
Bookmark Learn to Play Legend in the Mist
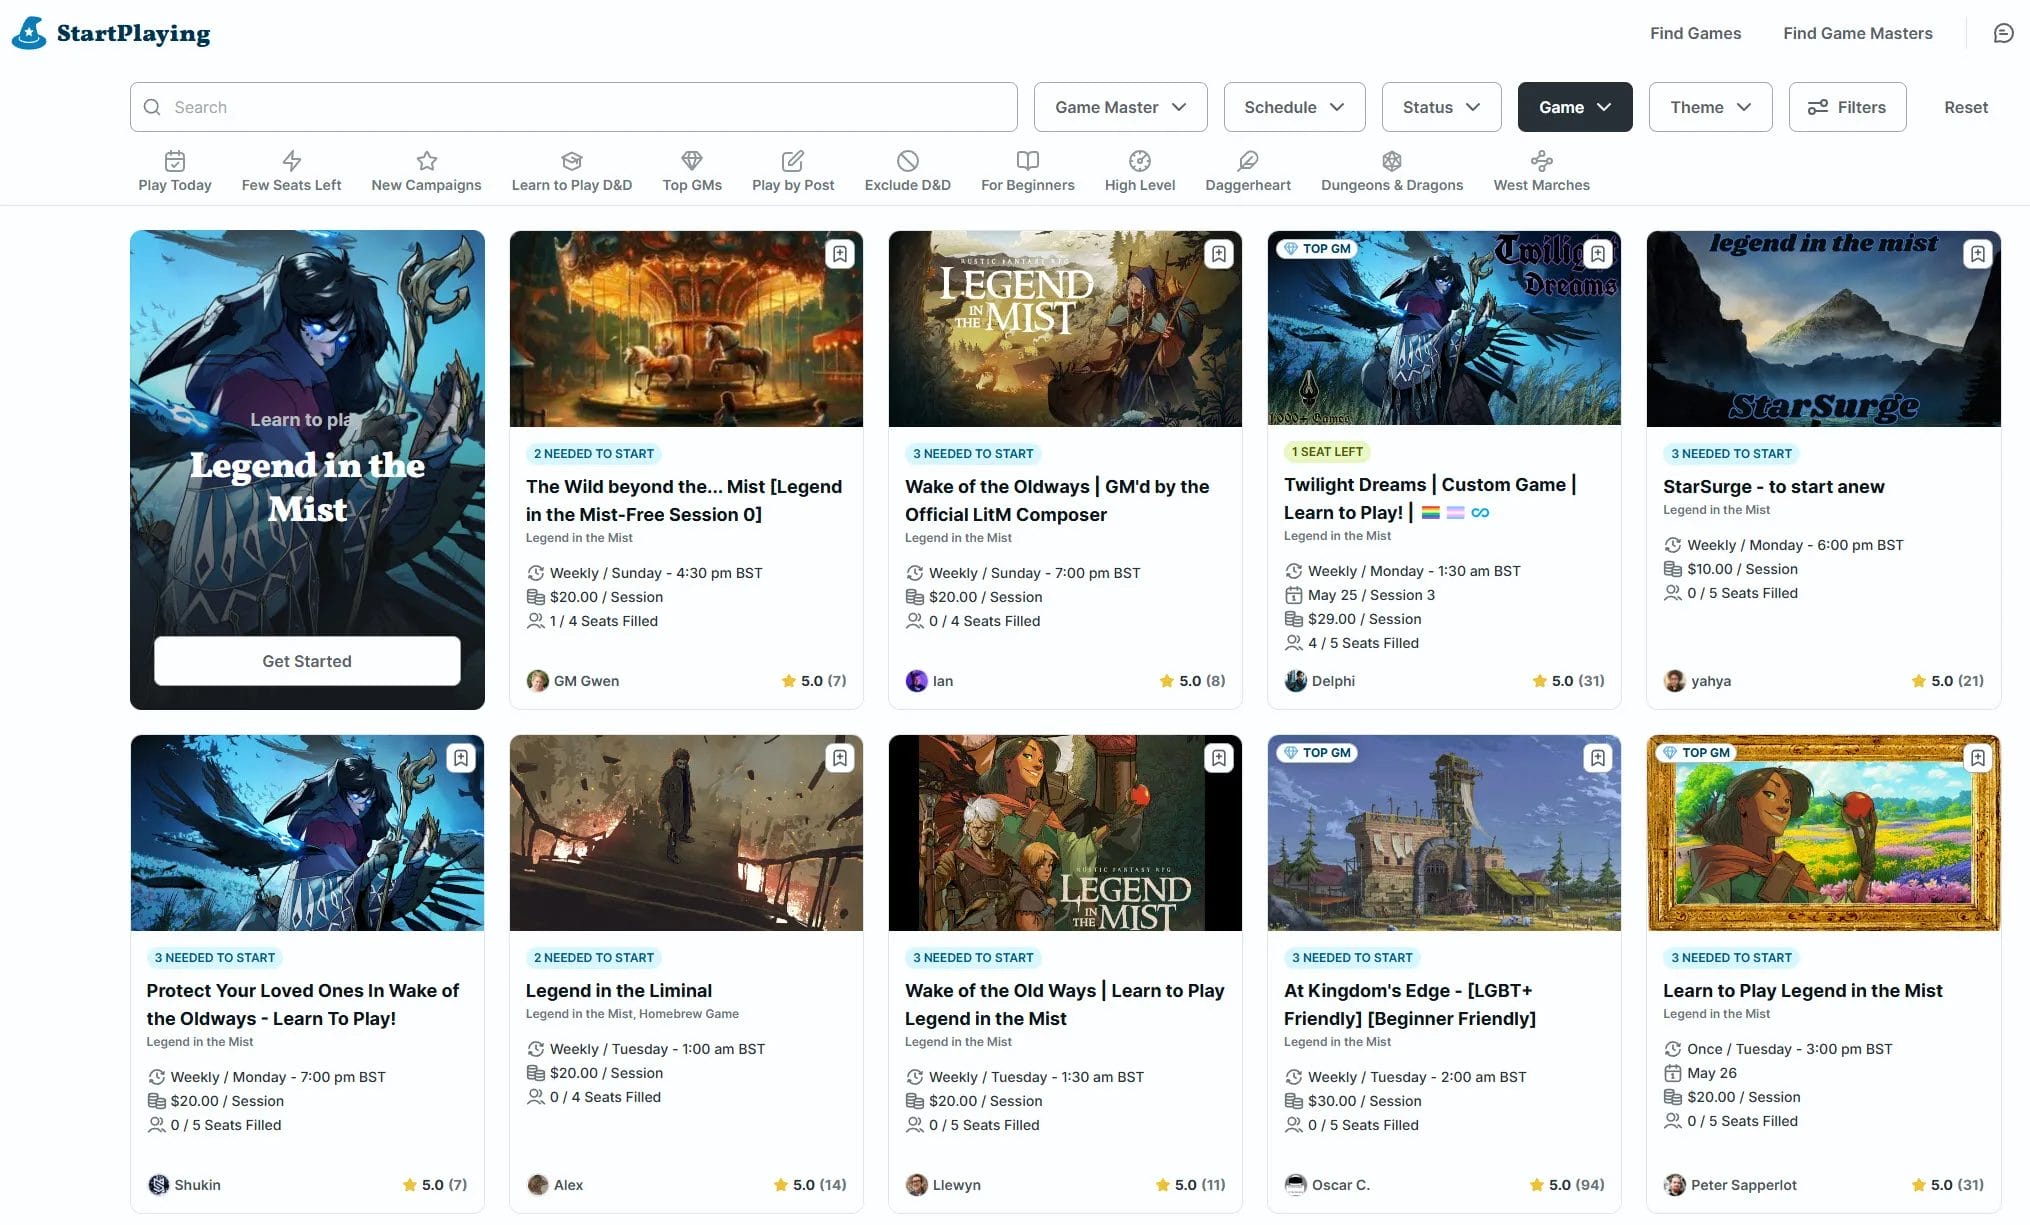[1978, 758]
